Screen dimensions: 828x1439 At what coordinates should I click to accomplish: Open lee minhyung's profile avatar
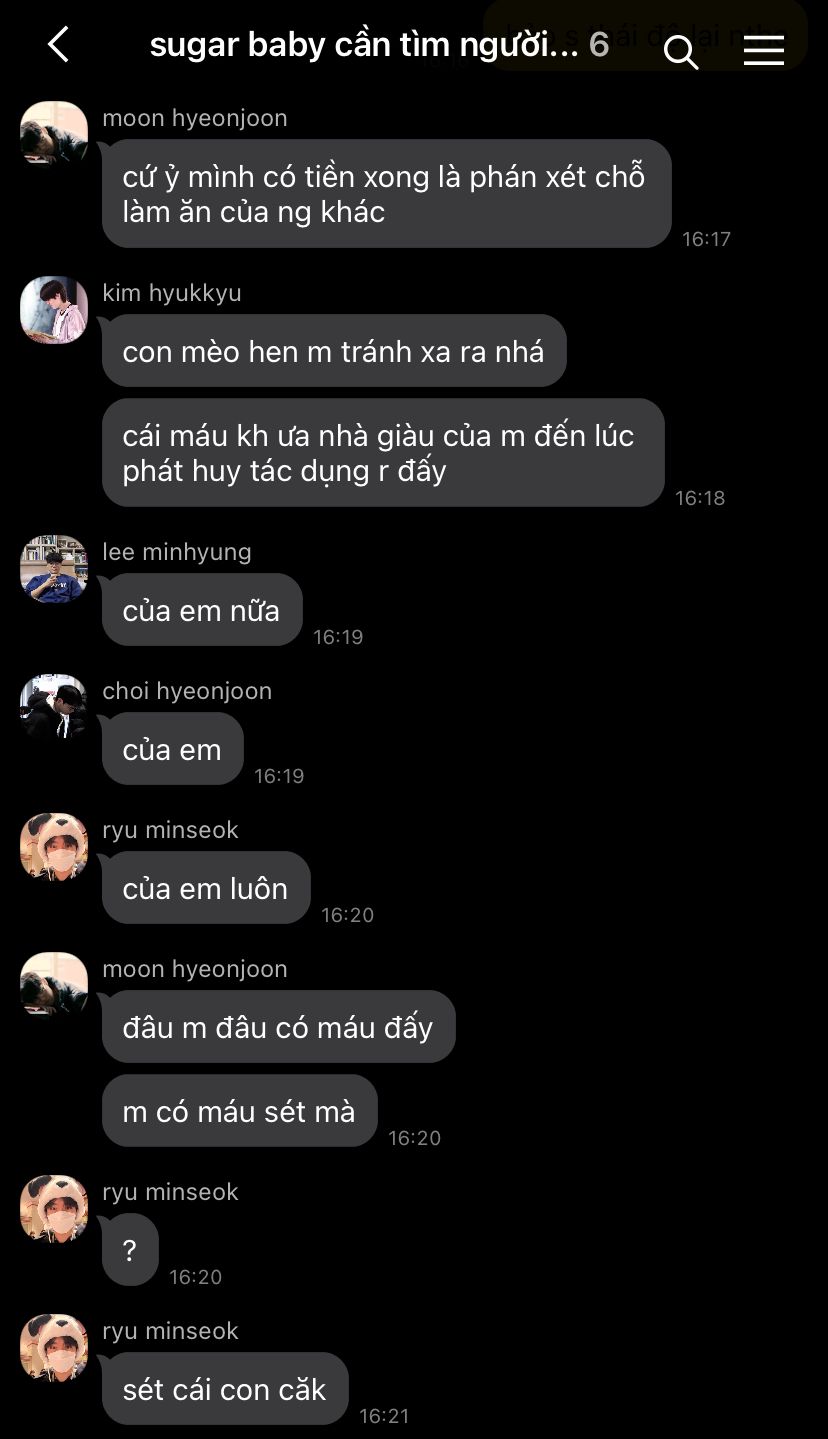[x=54, y=569]
